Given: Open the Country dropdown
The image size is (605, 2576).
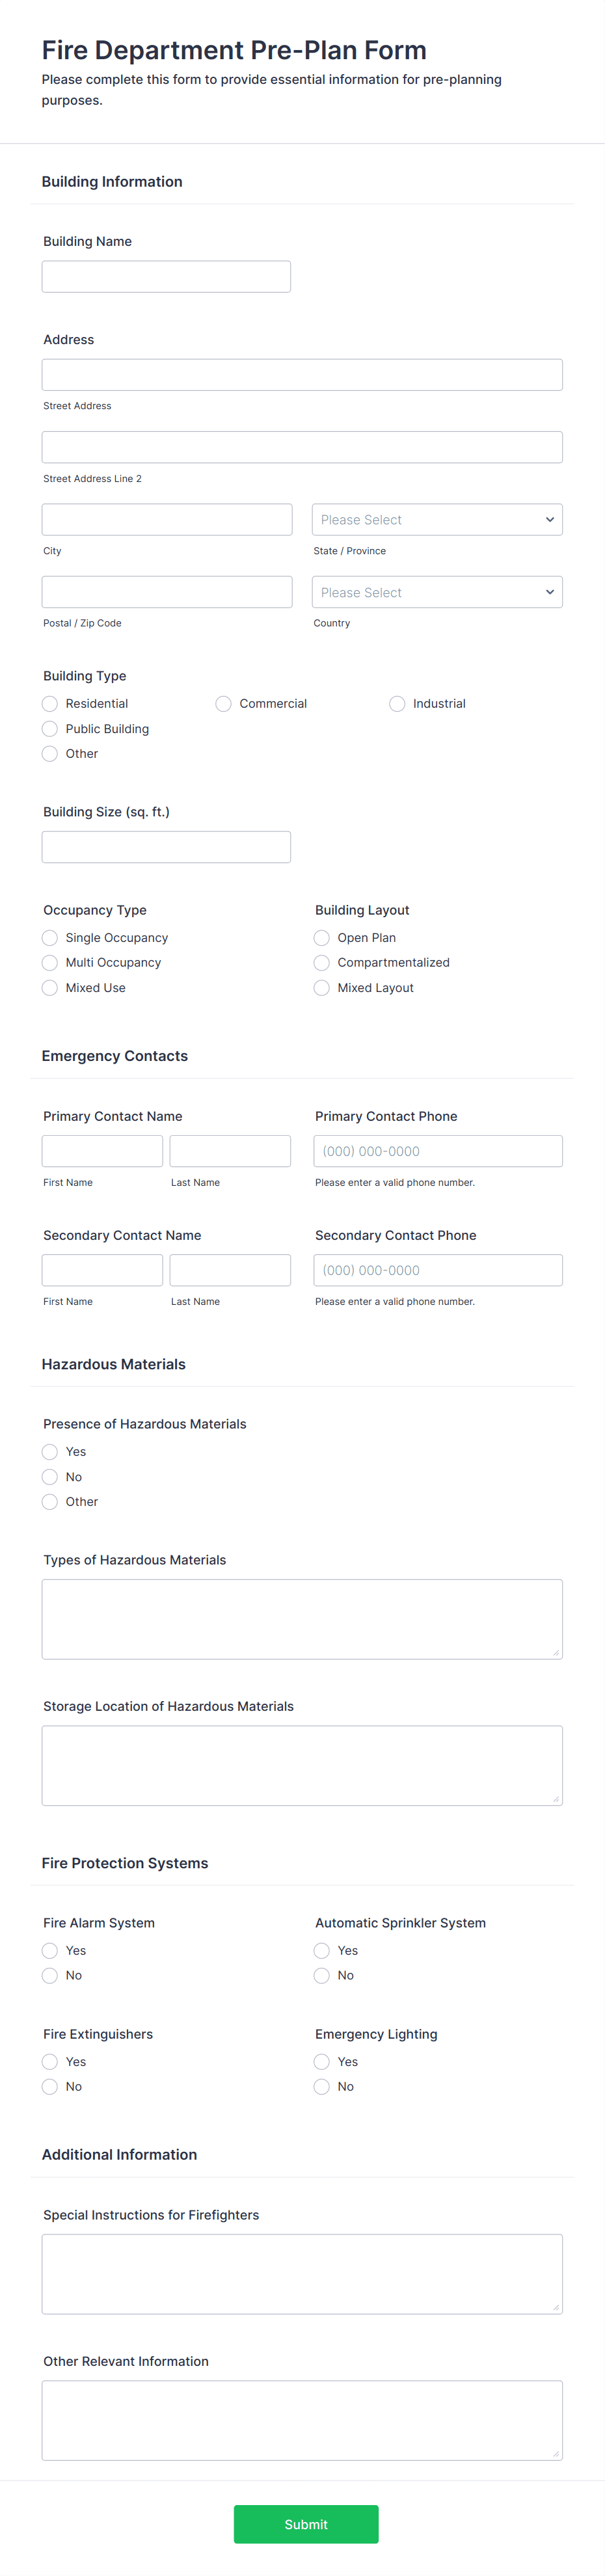Looking at the screenshot, I should click(x=437, y=591).
